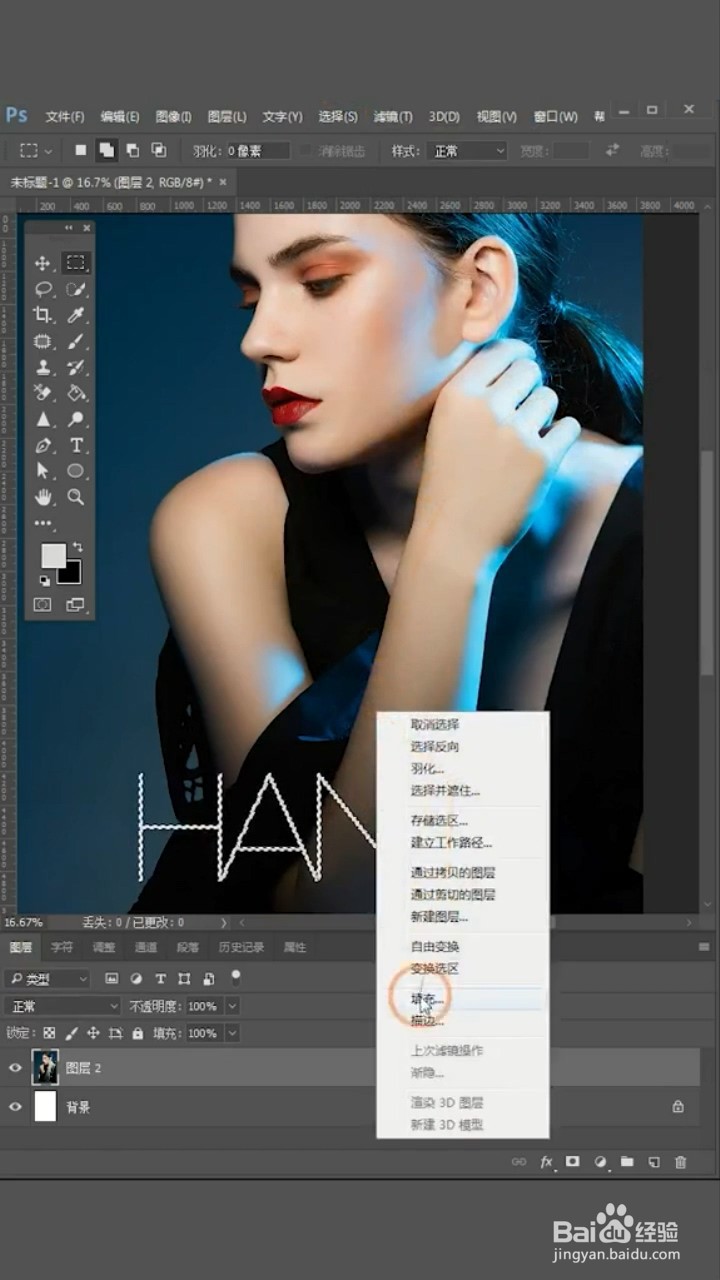The width and height of the screenshot is (720, 1280).
Task: Choose Free Transform from context menu
Action: coord(435,947)
